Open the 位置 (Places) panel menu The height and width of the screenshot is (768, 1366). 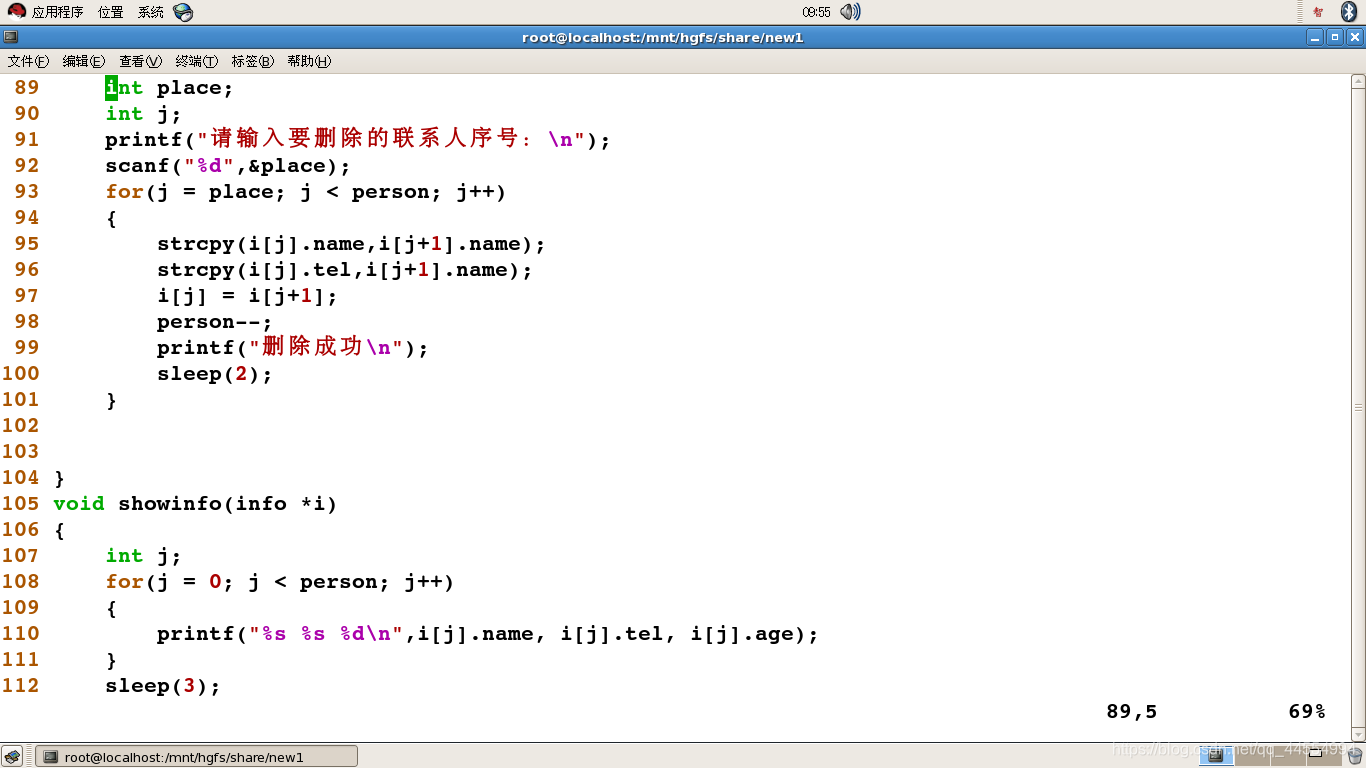[x=111, y=12]
